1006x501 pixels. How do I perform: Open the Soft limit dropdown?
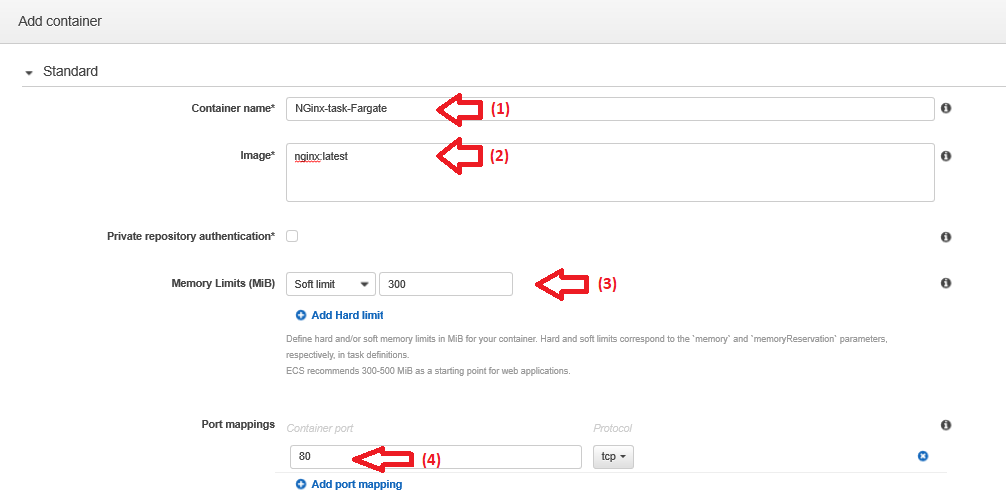tap(330, 284)
